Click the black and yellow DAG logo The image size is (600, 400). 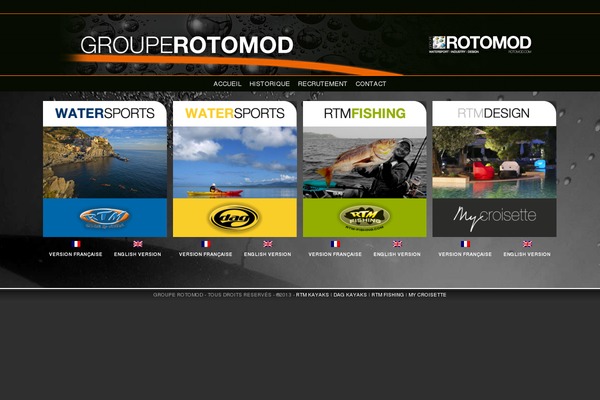(234, 218)
